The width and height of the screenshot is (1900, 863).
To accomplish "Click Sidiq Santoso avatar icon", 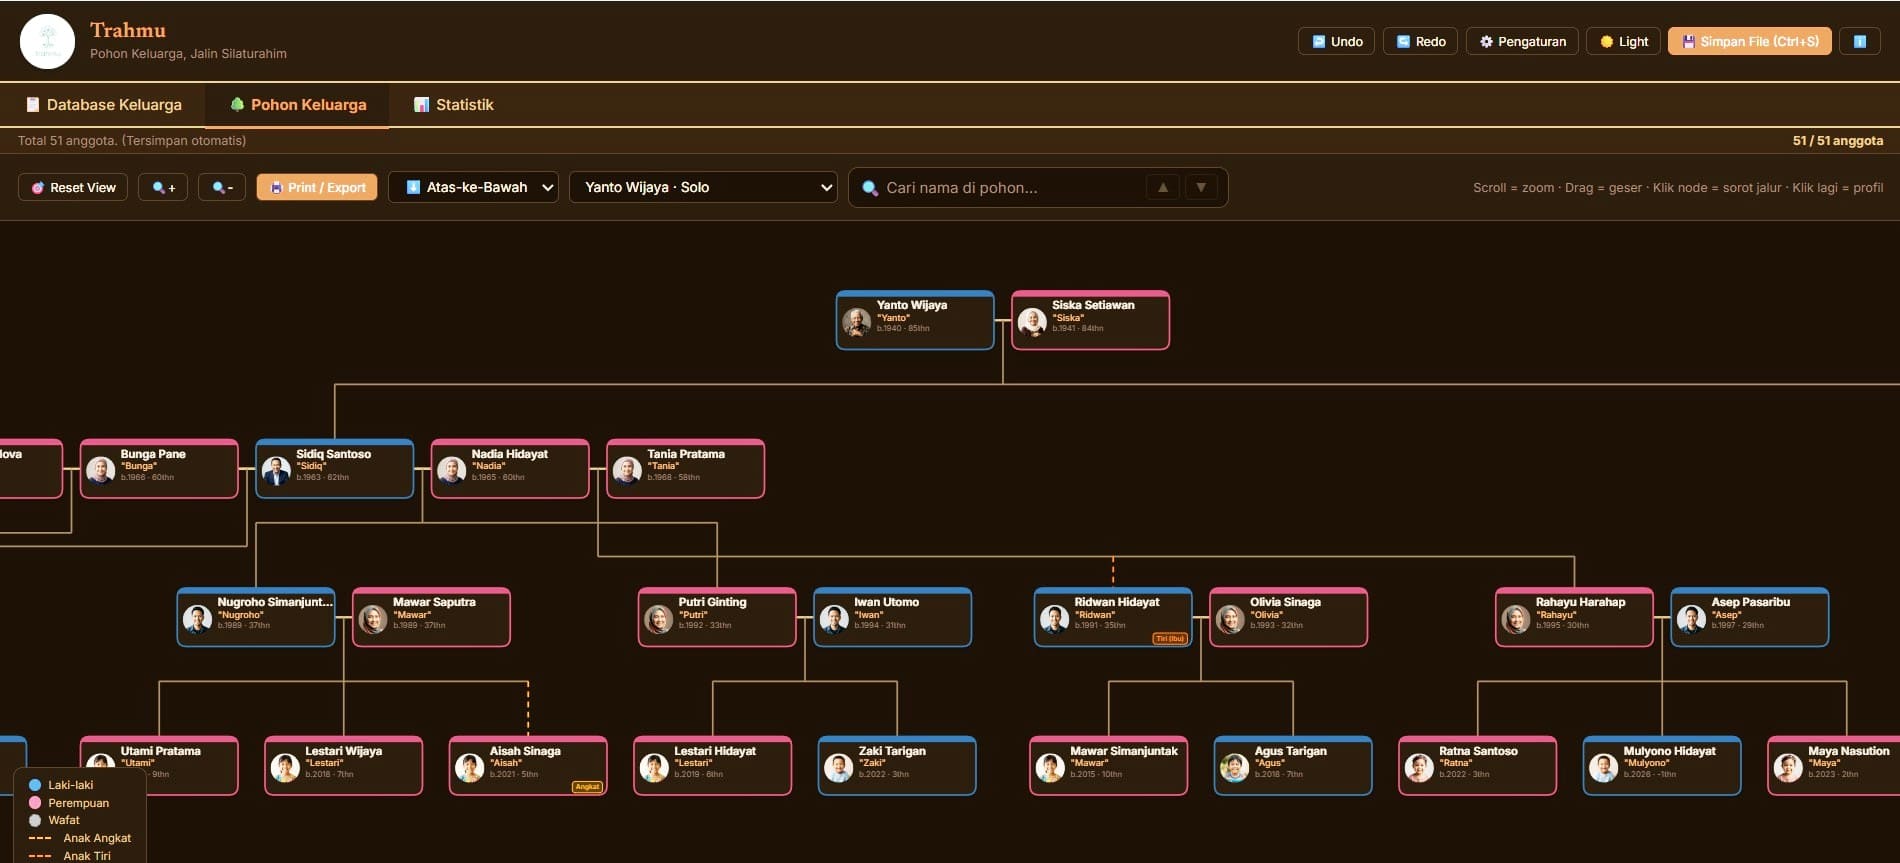I will click(x=276, y=470).
